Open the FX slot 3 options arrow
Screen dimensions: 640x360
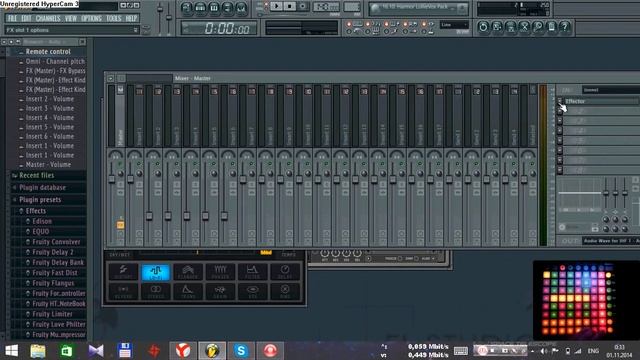pyautogui.click(x=560, y=121)
